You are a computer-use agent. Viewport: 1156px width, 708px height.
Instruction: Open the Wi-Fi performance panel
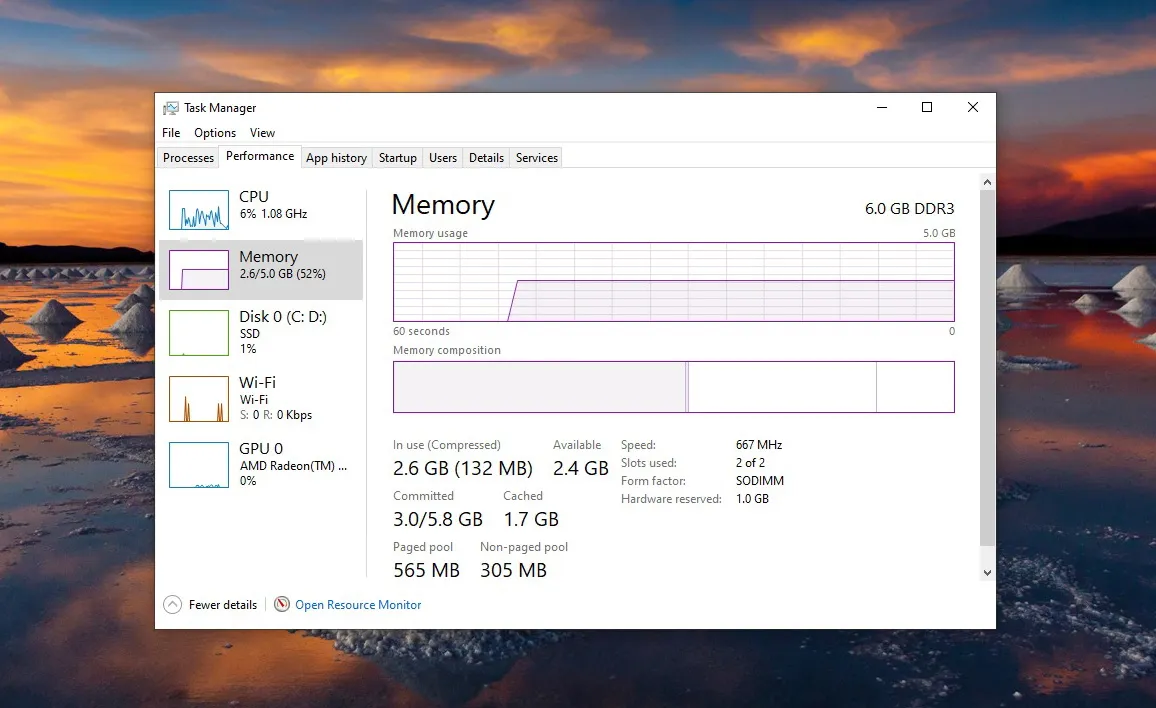click(x=260, y=398)
